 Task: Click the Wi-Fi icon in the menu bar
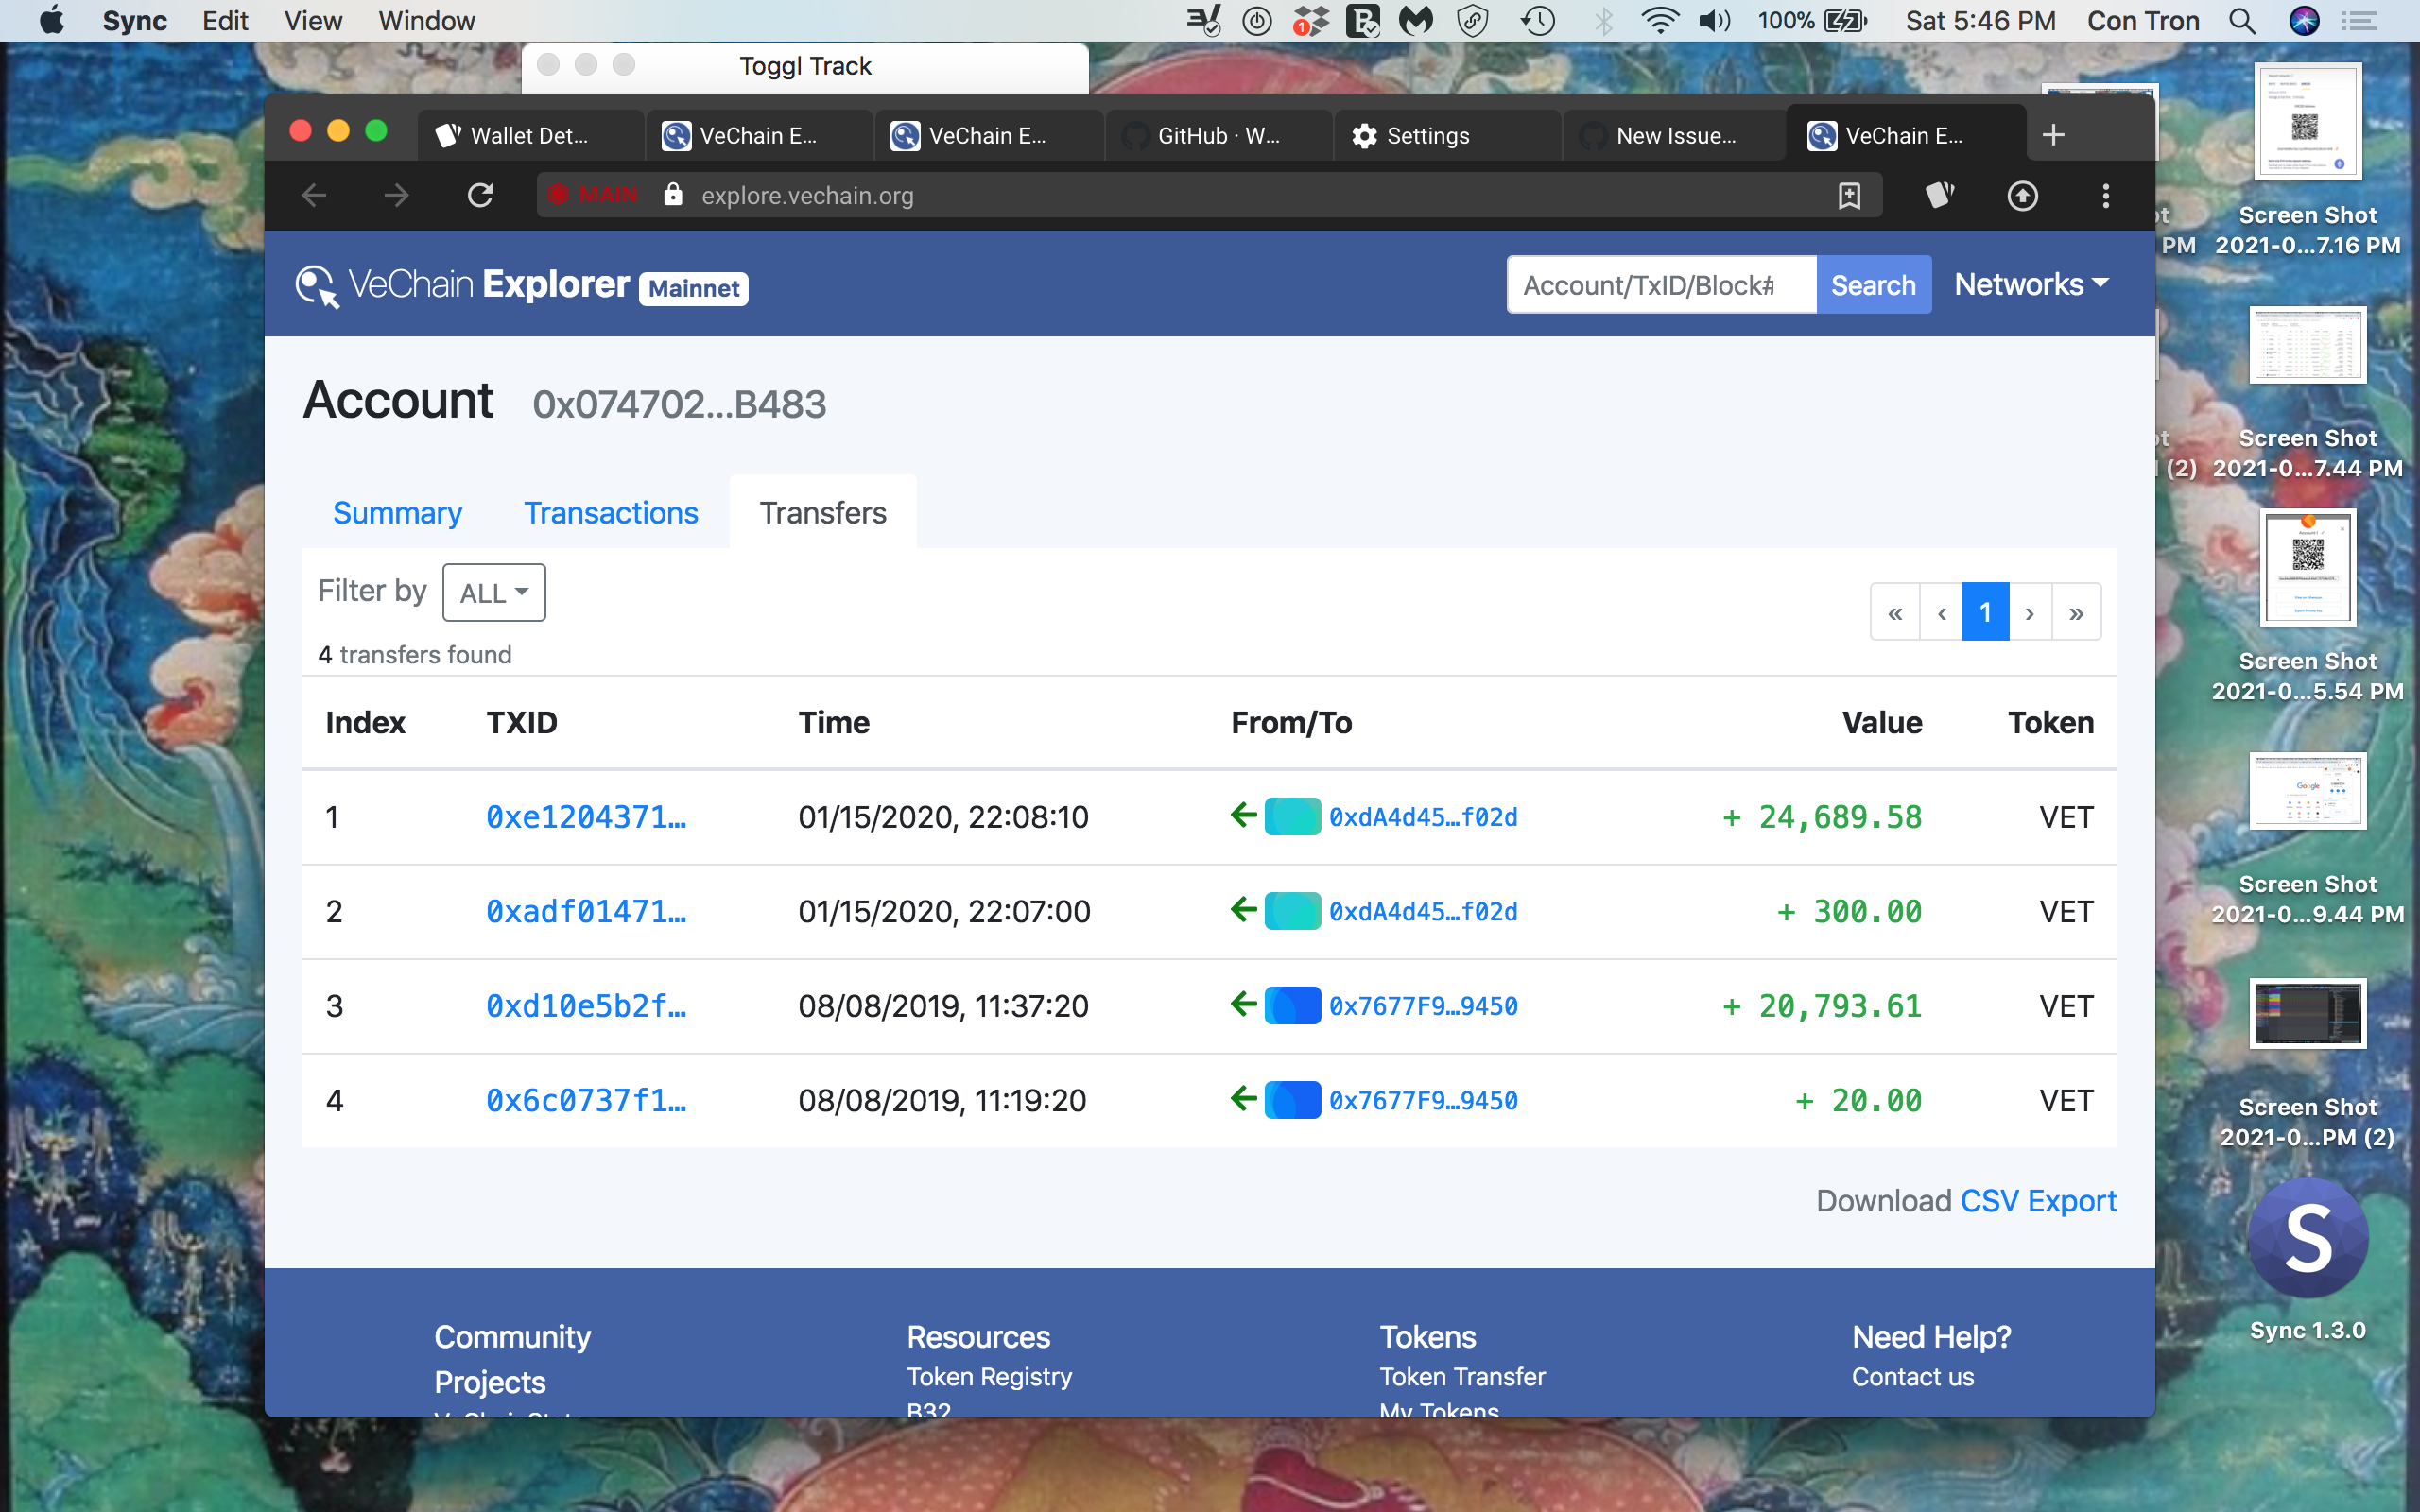pos(1660,20)
